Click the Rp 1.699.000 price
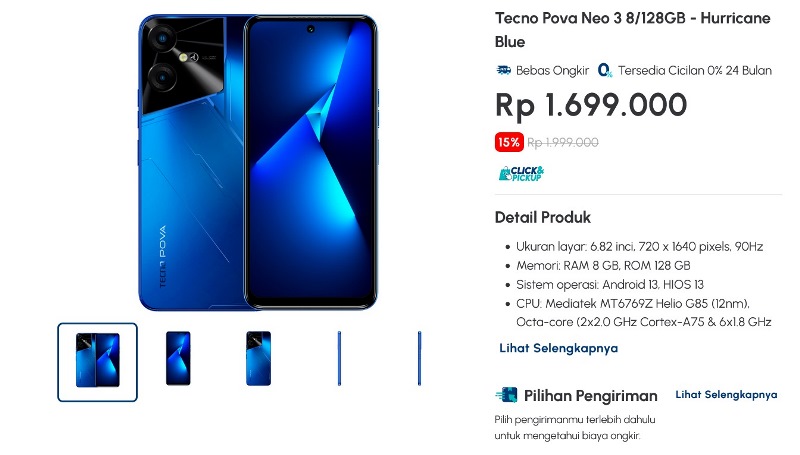The height and width of the screenshot is (455, 800). coord(591,105)
